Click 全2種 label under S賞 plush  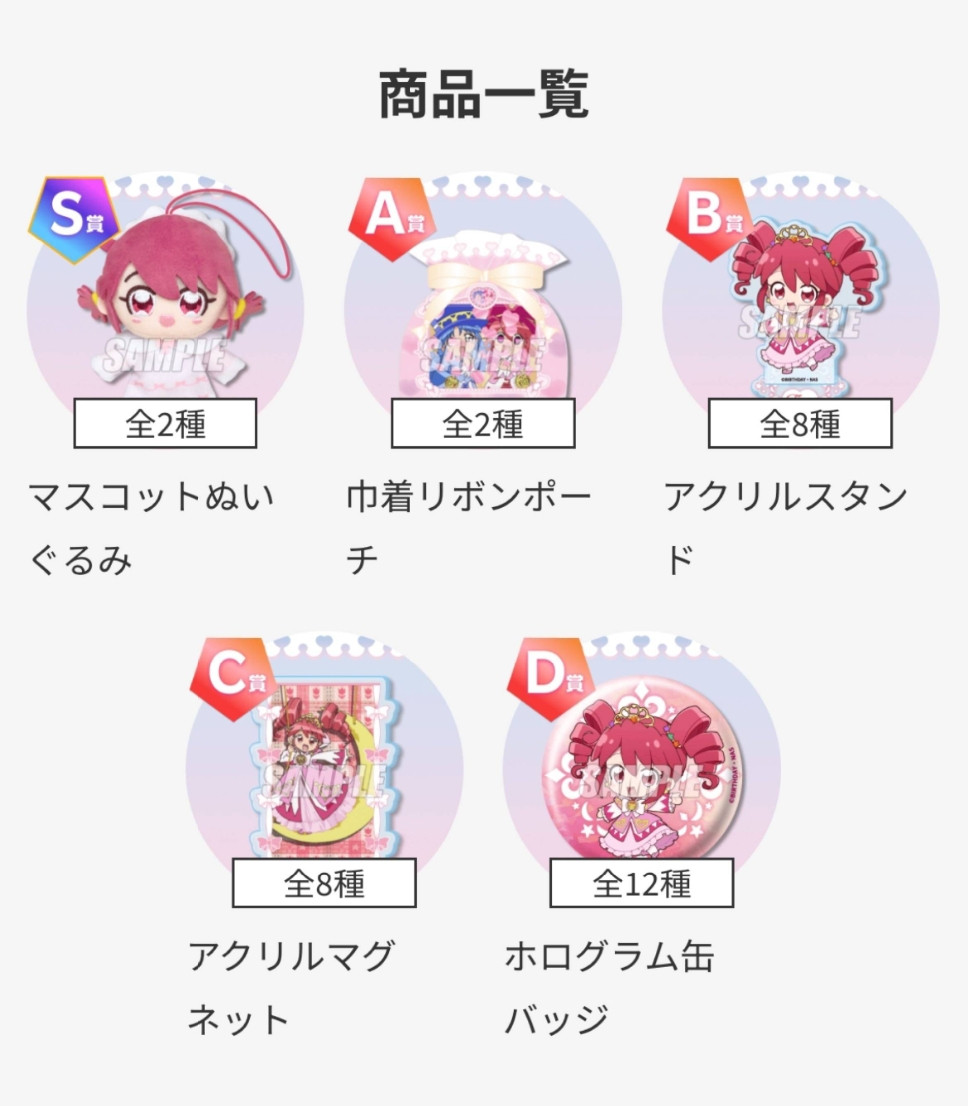click(165, 423)
